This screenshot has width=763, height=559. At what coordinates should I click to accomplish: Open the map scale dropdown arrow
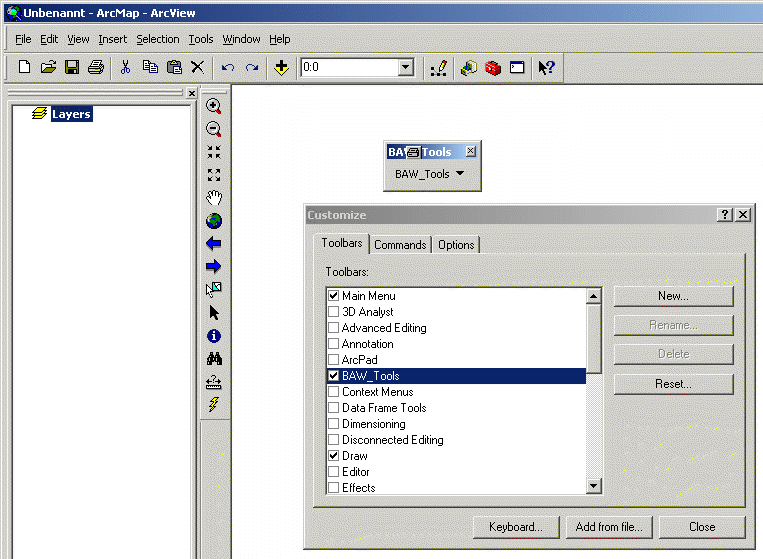[406, 67]
